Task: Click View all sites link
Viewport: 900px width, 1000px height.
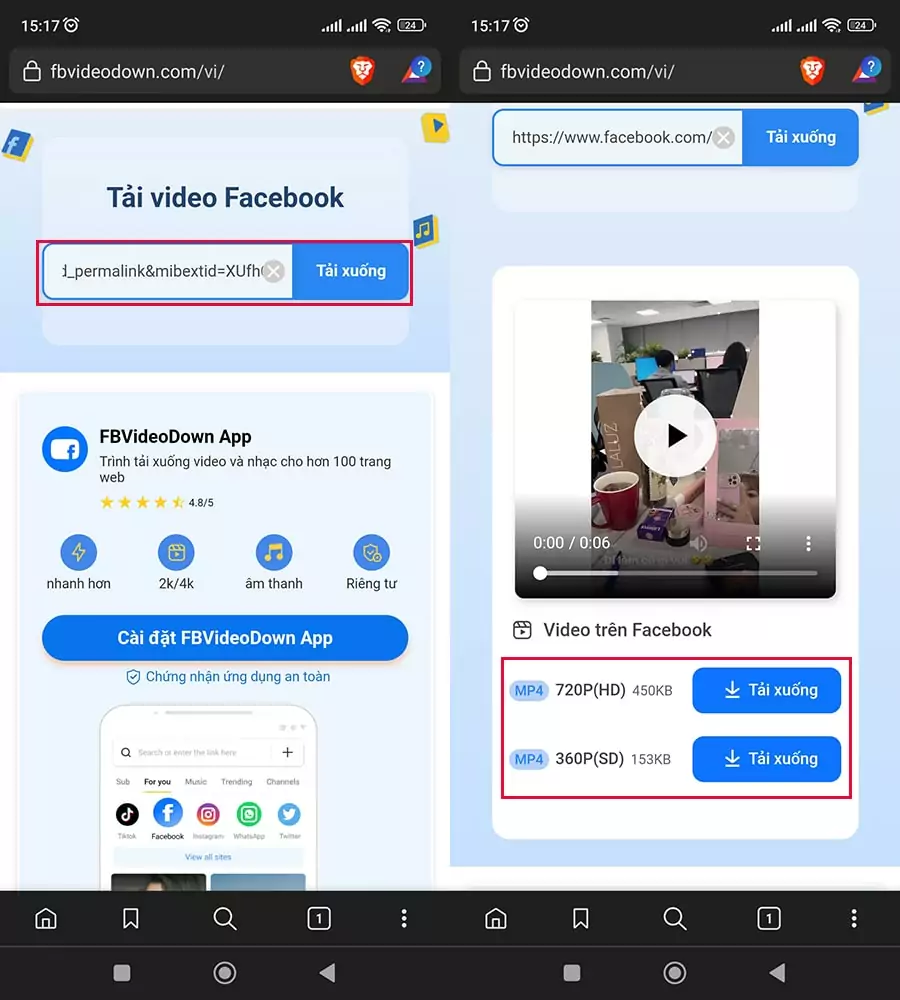Action: pos(208,857)
